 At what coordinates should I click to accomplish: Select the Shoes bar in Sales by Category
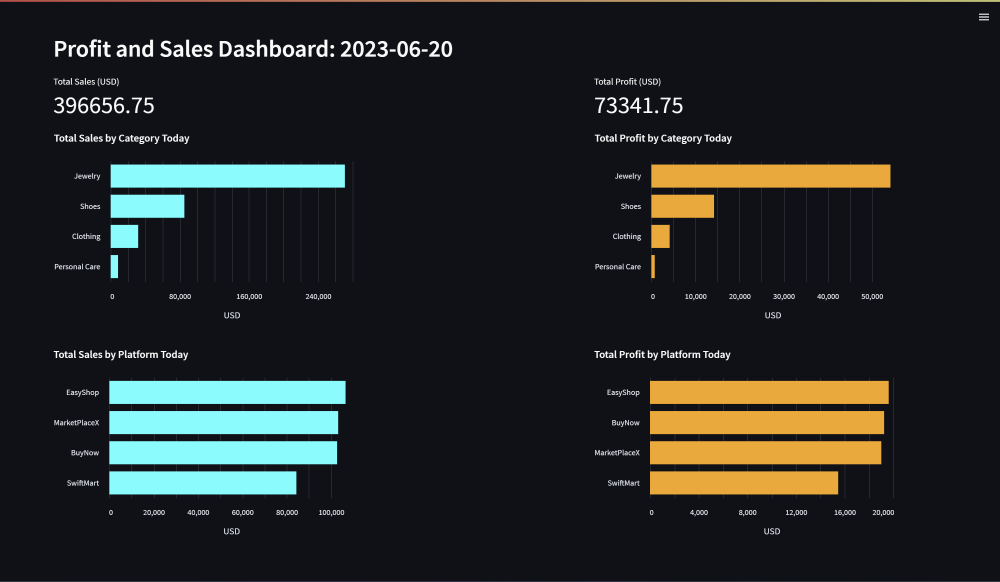pos(147,206)
